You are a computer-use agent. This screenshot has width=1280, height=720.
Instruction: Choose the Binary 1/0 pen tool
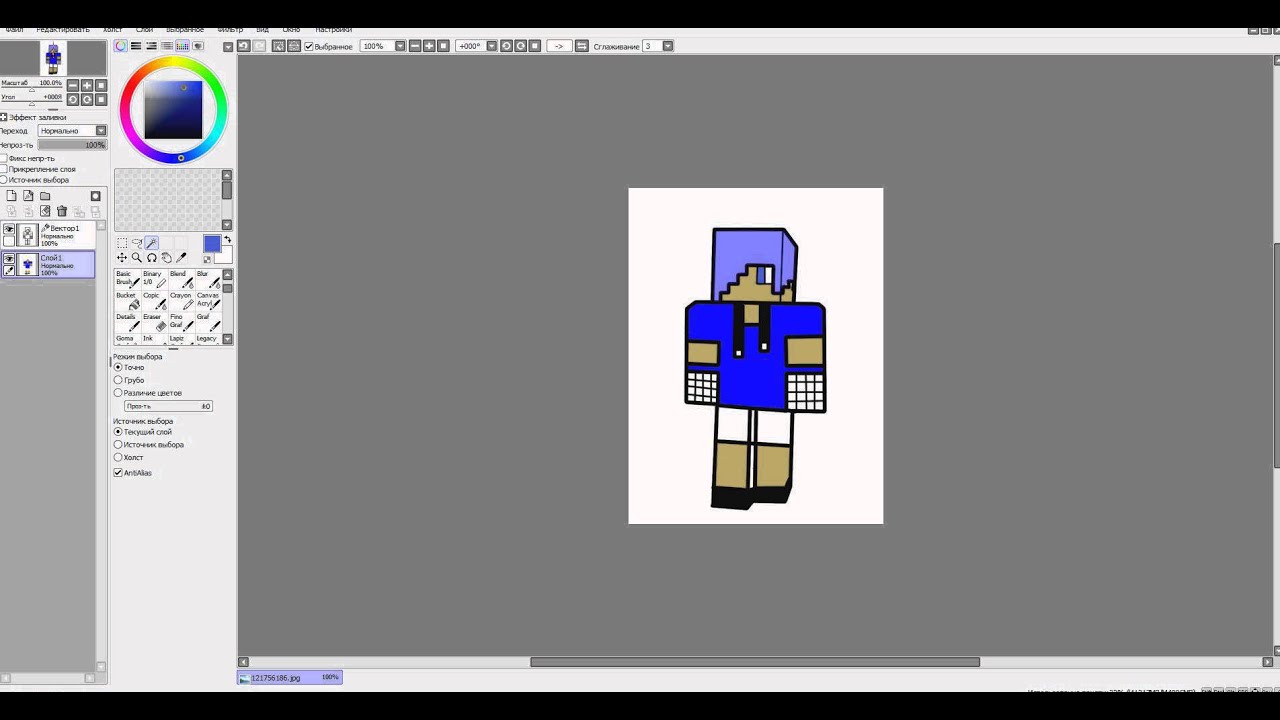(x=154, y=279)
